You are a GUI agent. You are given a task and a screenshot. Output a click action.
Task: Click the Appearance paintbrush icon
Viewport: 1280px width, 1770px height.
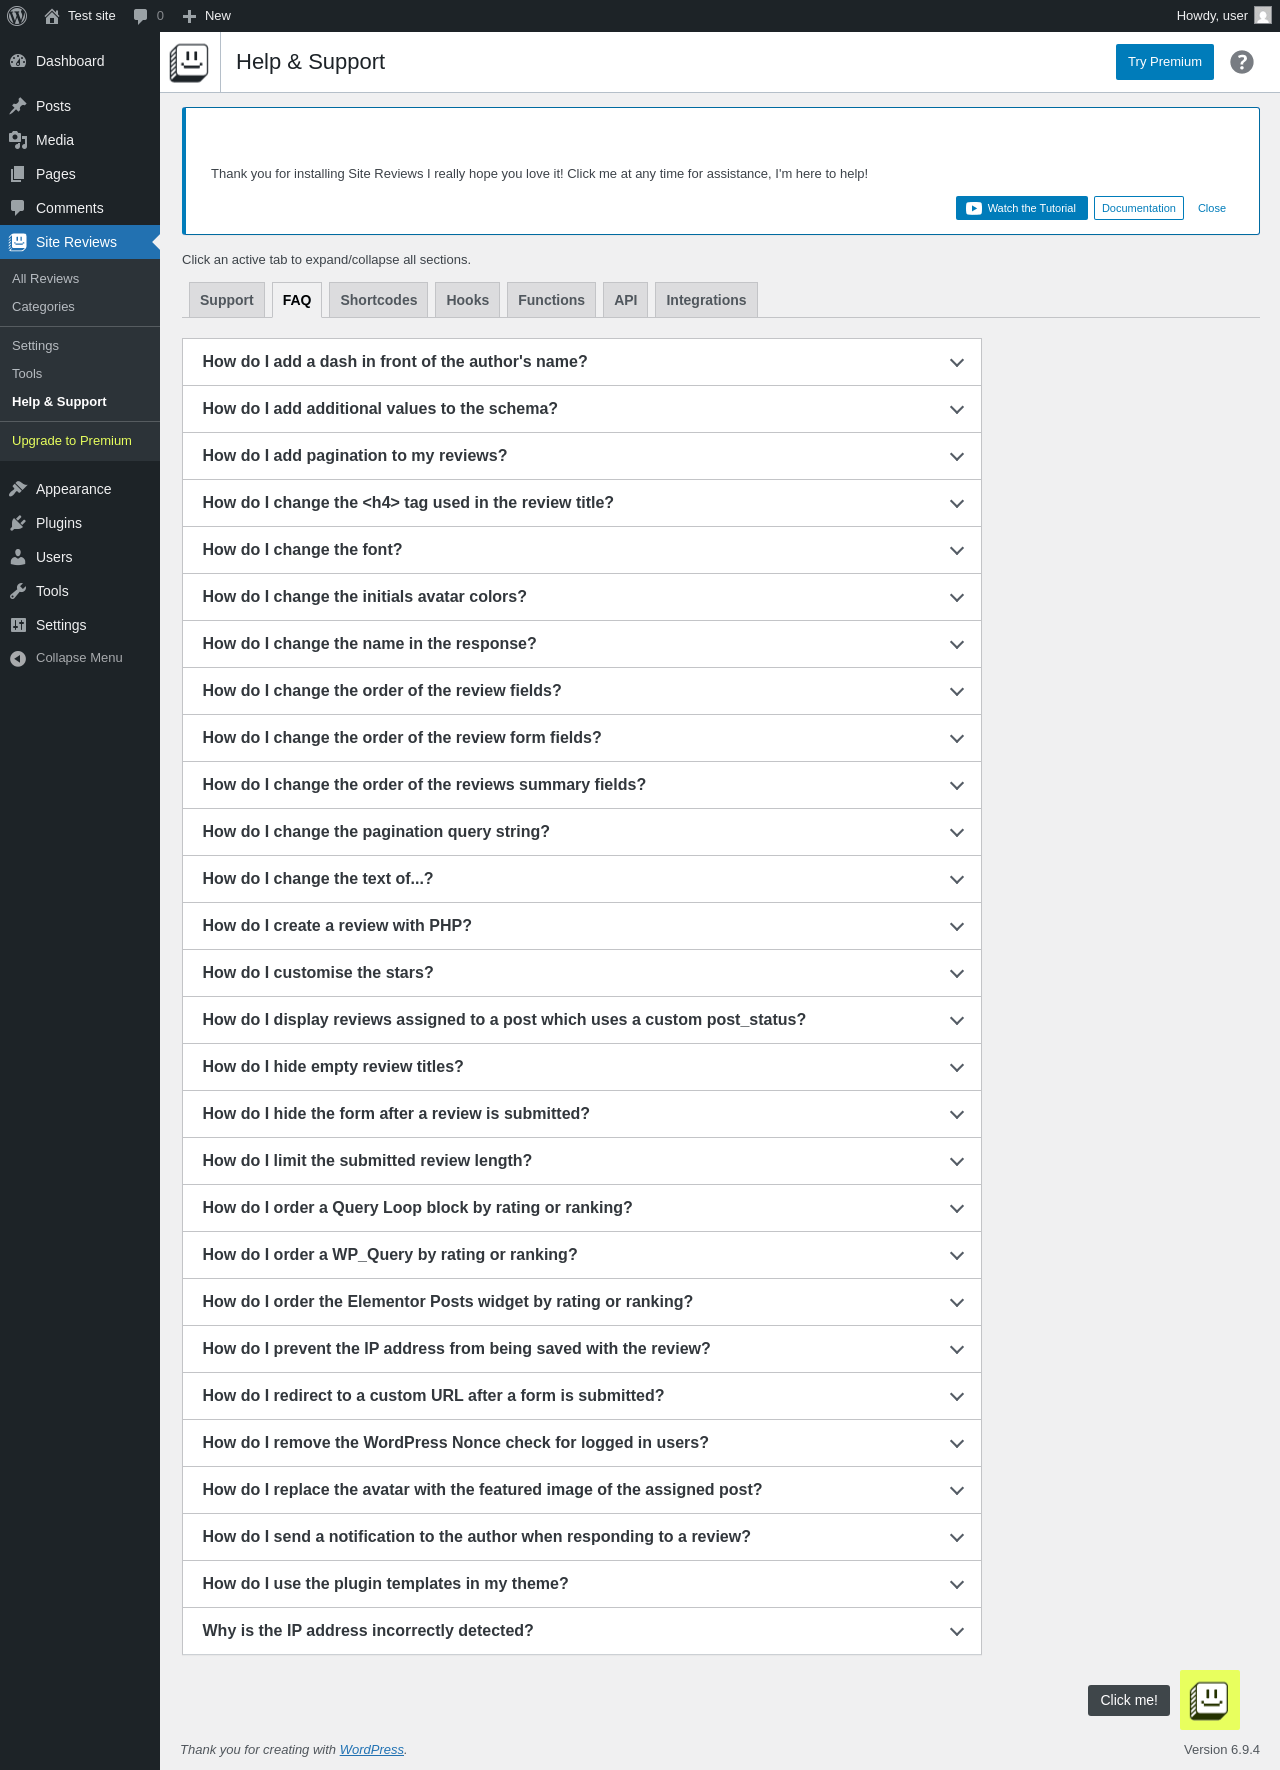coord(18,489)
